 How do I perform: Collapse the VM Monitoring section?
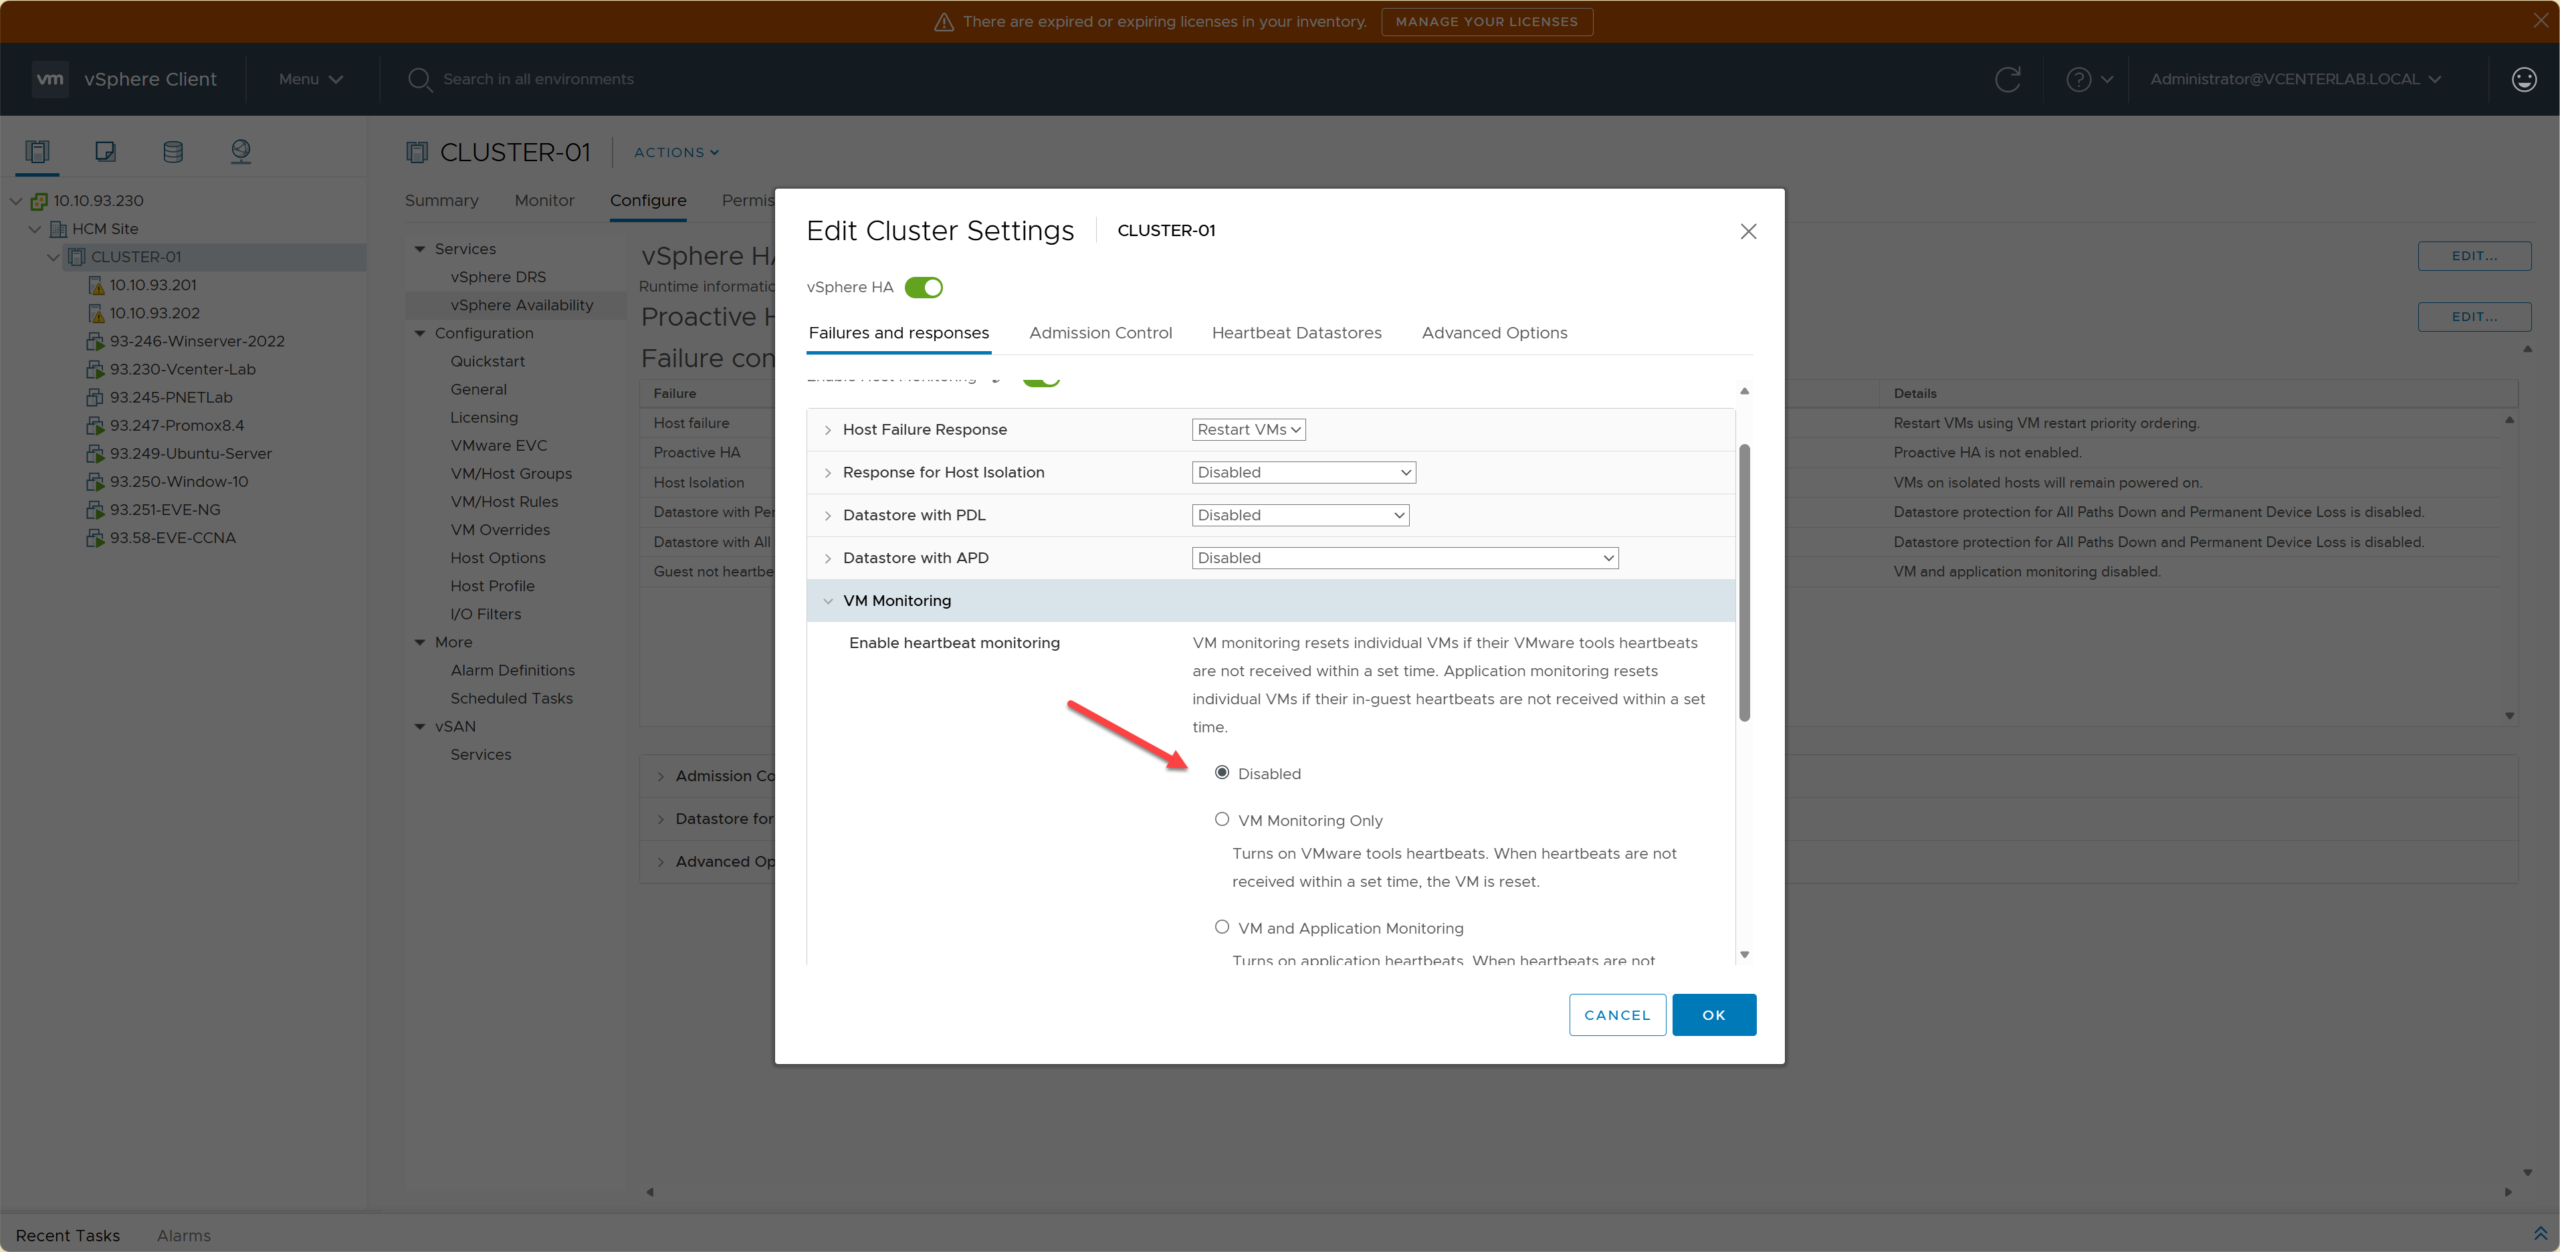tap(828, 601)
